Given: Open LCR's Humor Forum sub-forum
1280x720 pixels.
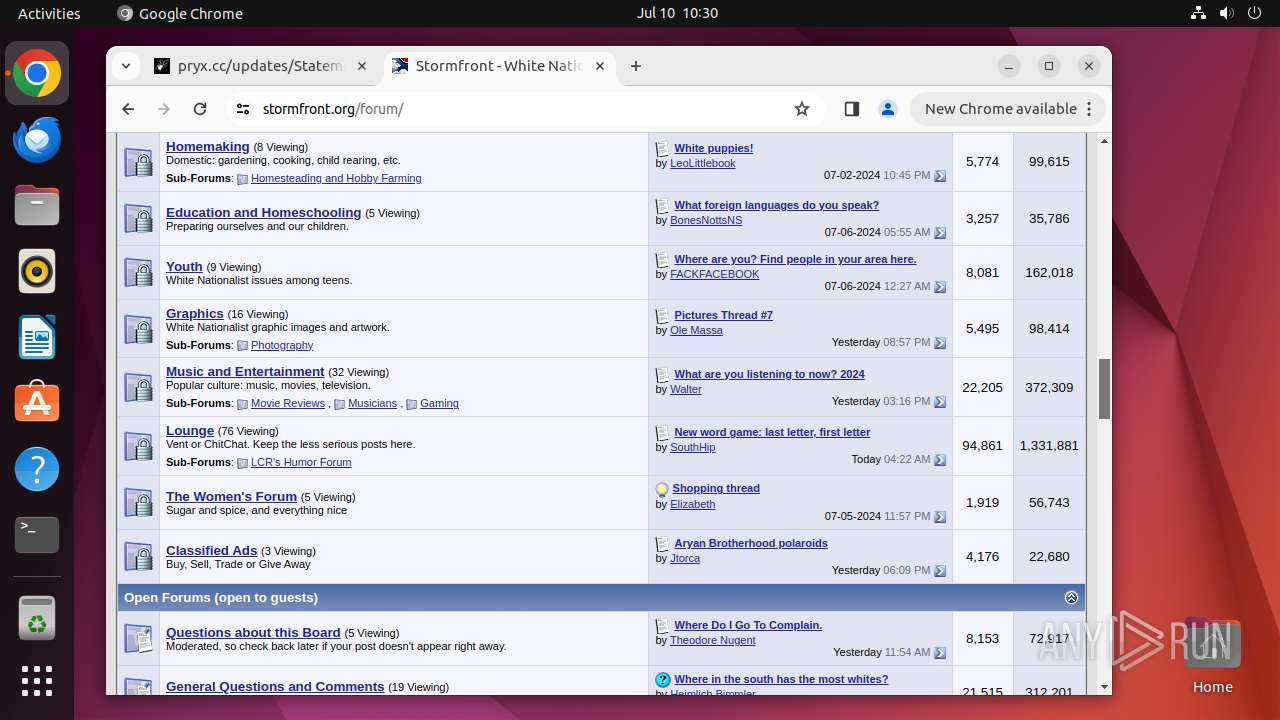Looking at the screenshot, I should [x=301, y=462].
